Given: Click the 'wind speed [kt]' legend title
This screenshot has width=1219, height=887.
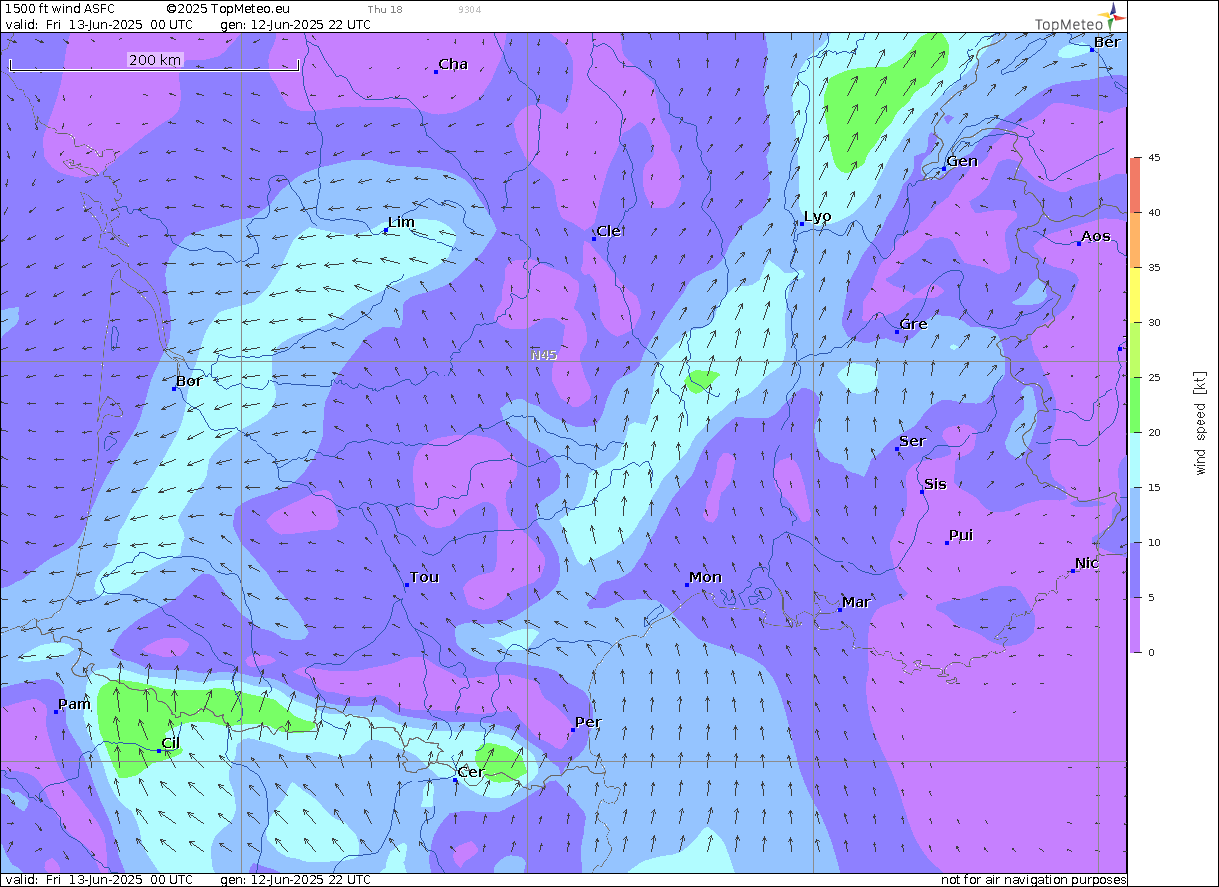Looking at the screenshot, I should coord(1200,422).
